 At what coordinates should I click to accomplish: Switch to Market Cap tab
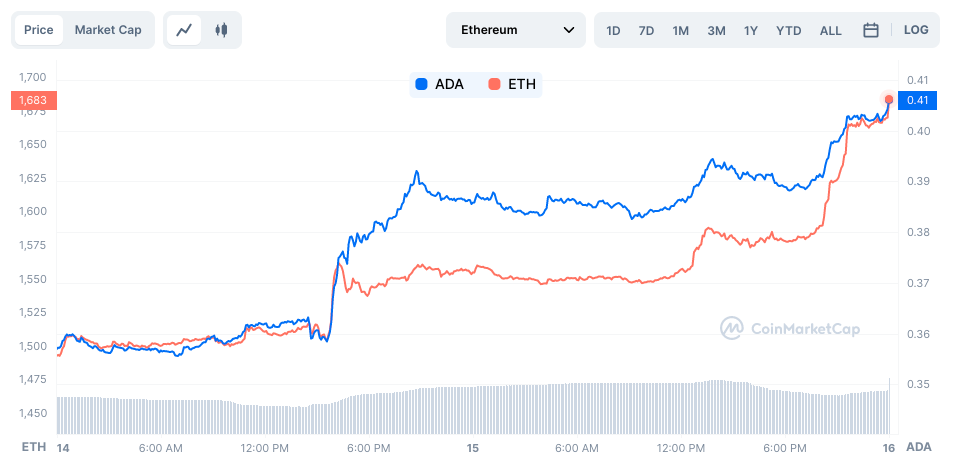(x=108, y=30)
